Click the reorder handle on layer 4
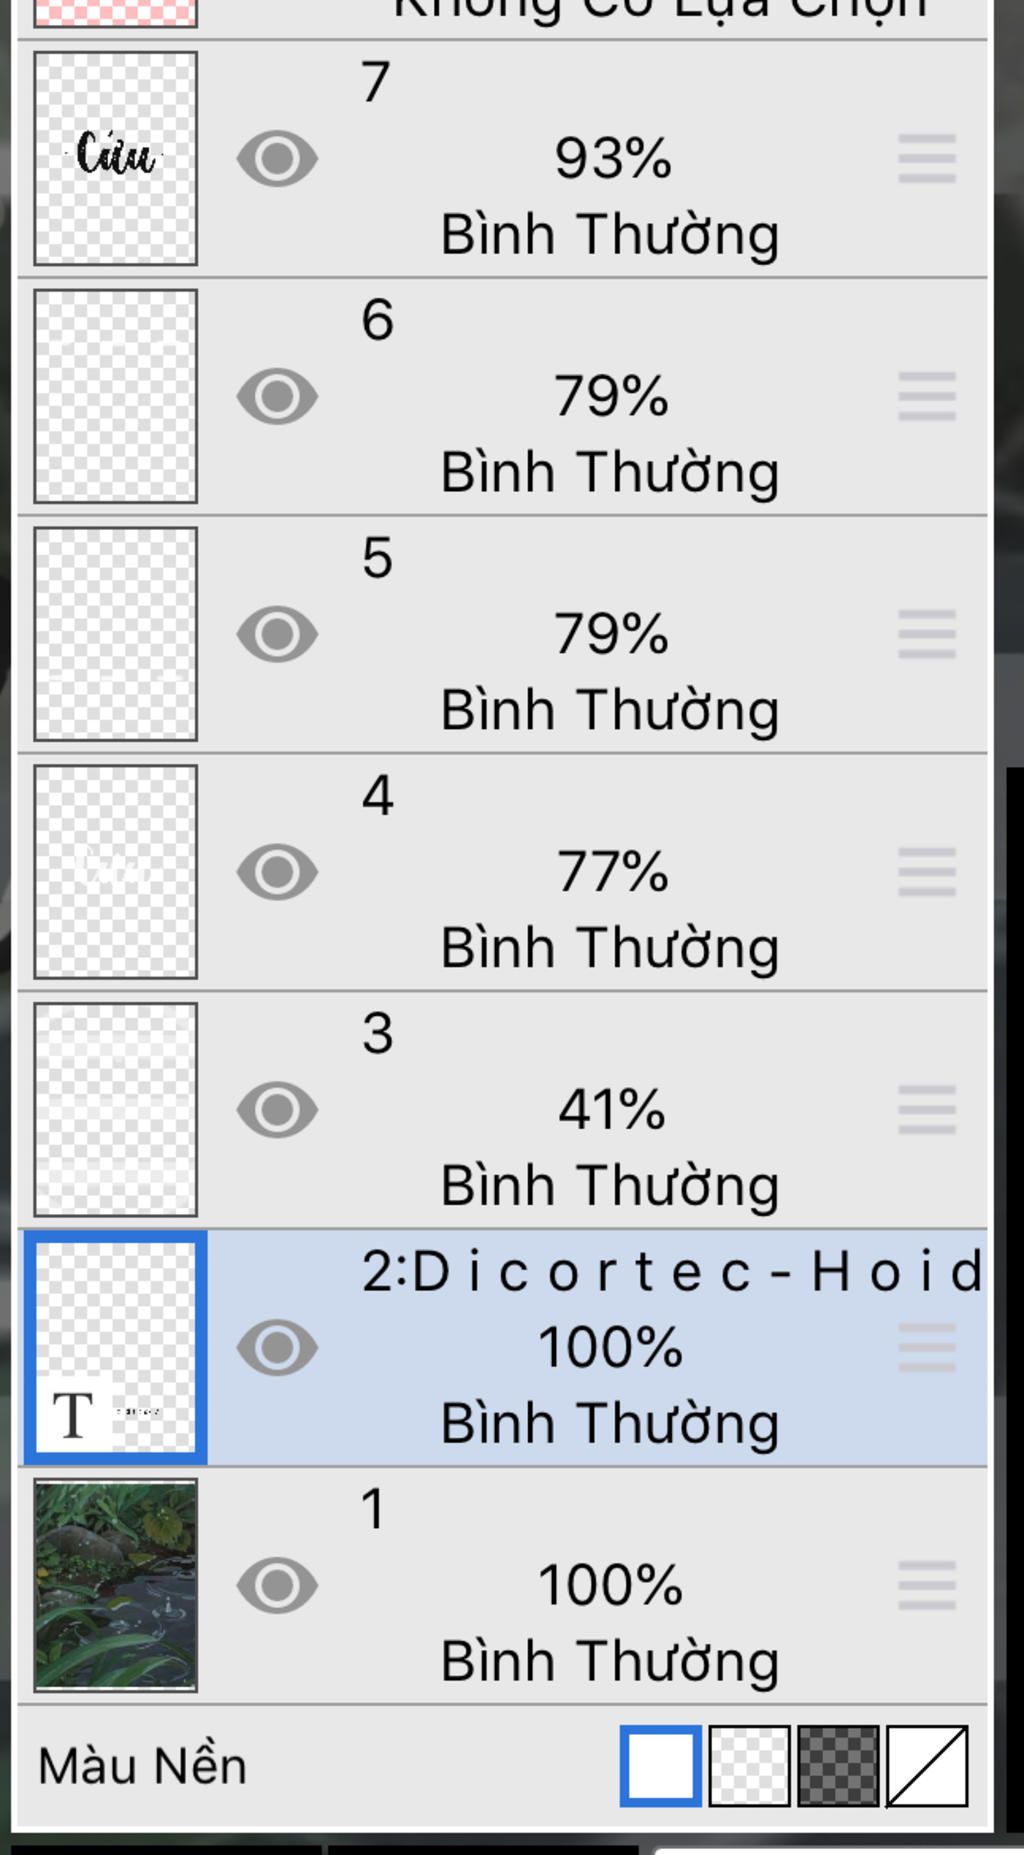 click(x=927, y=873)
